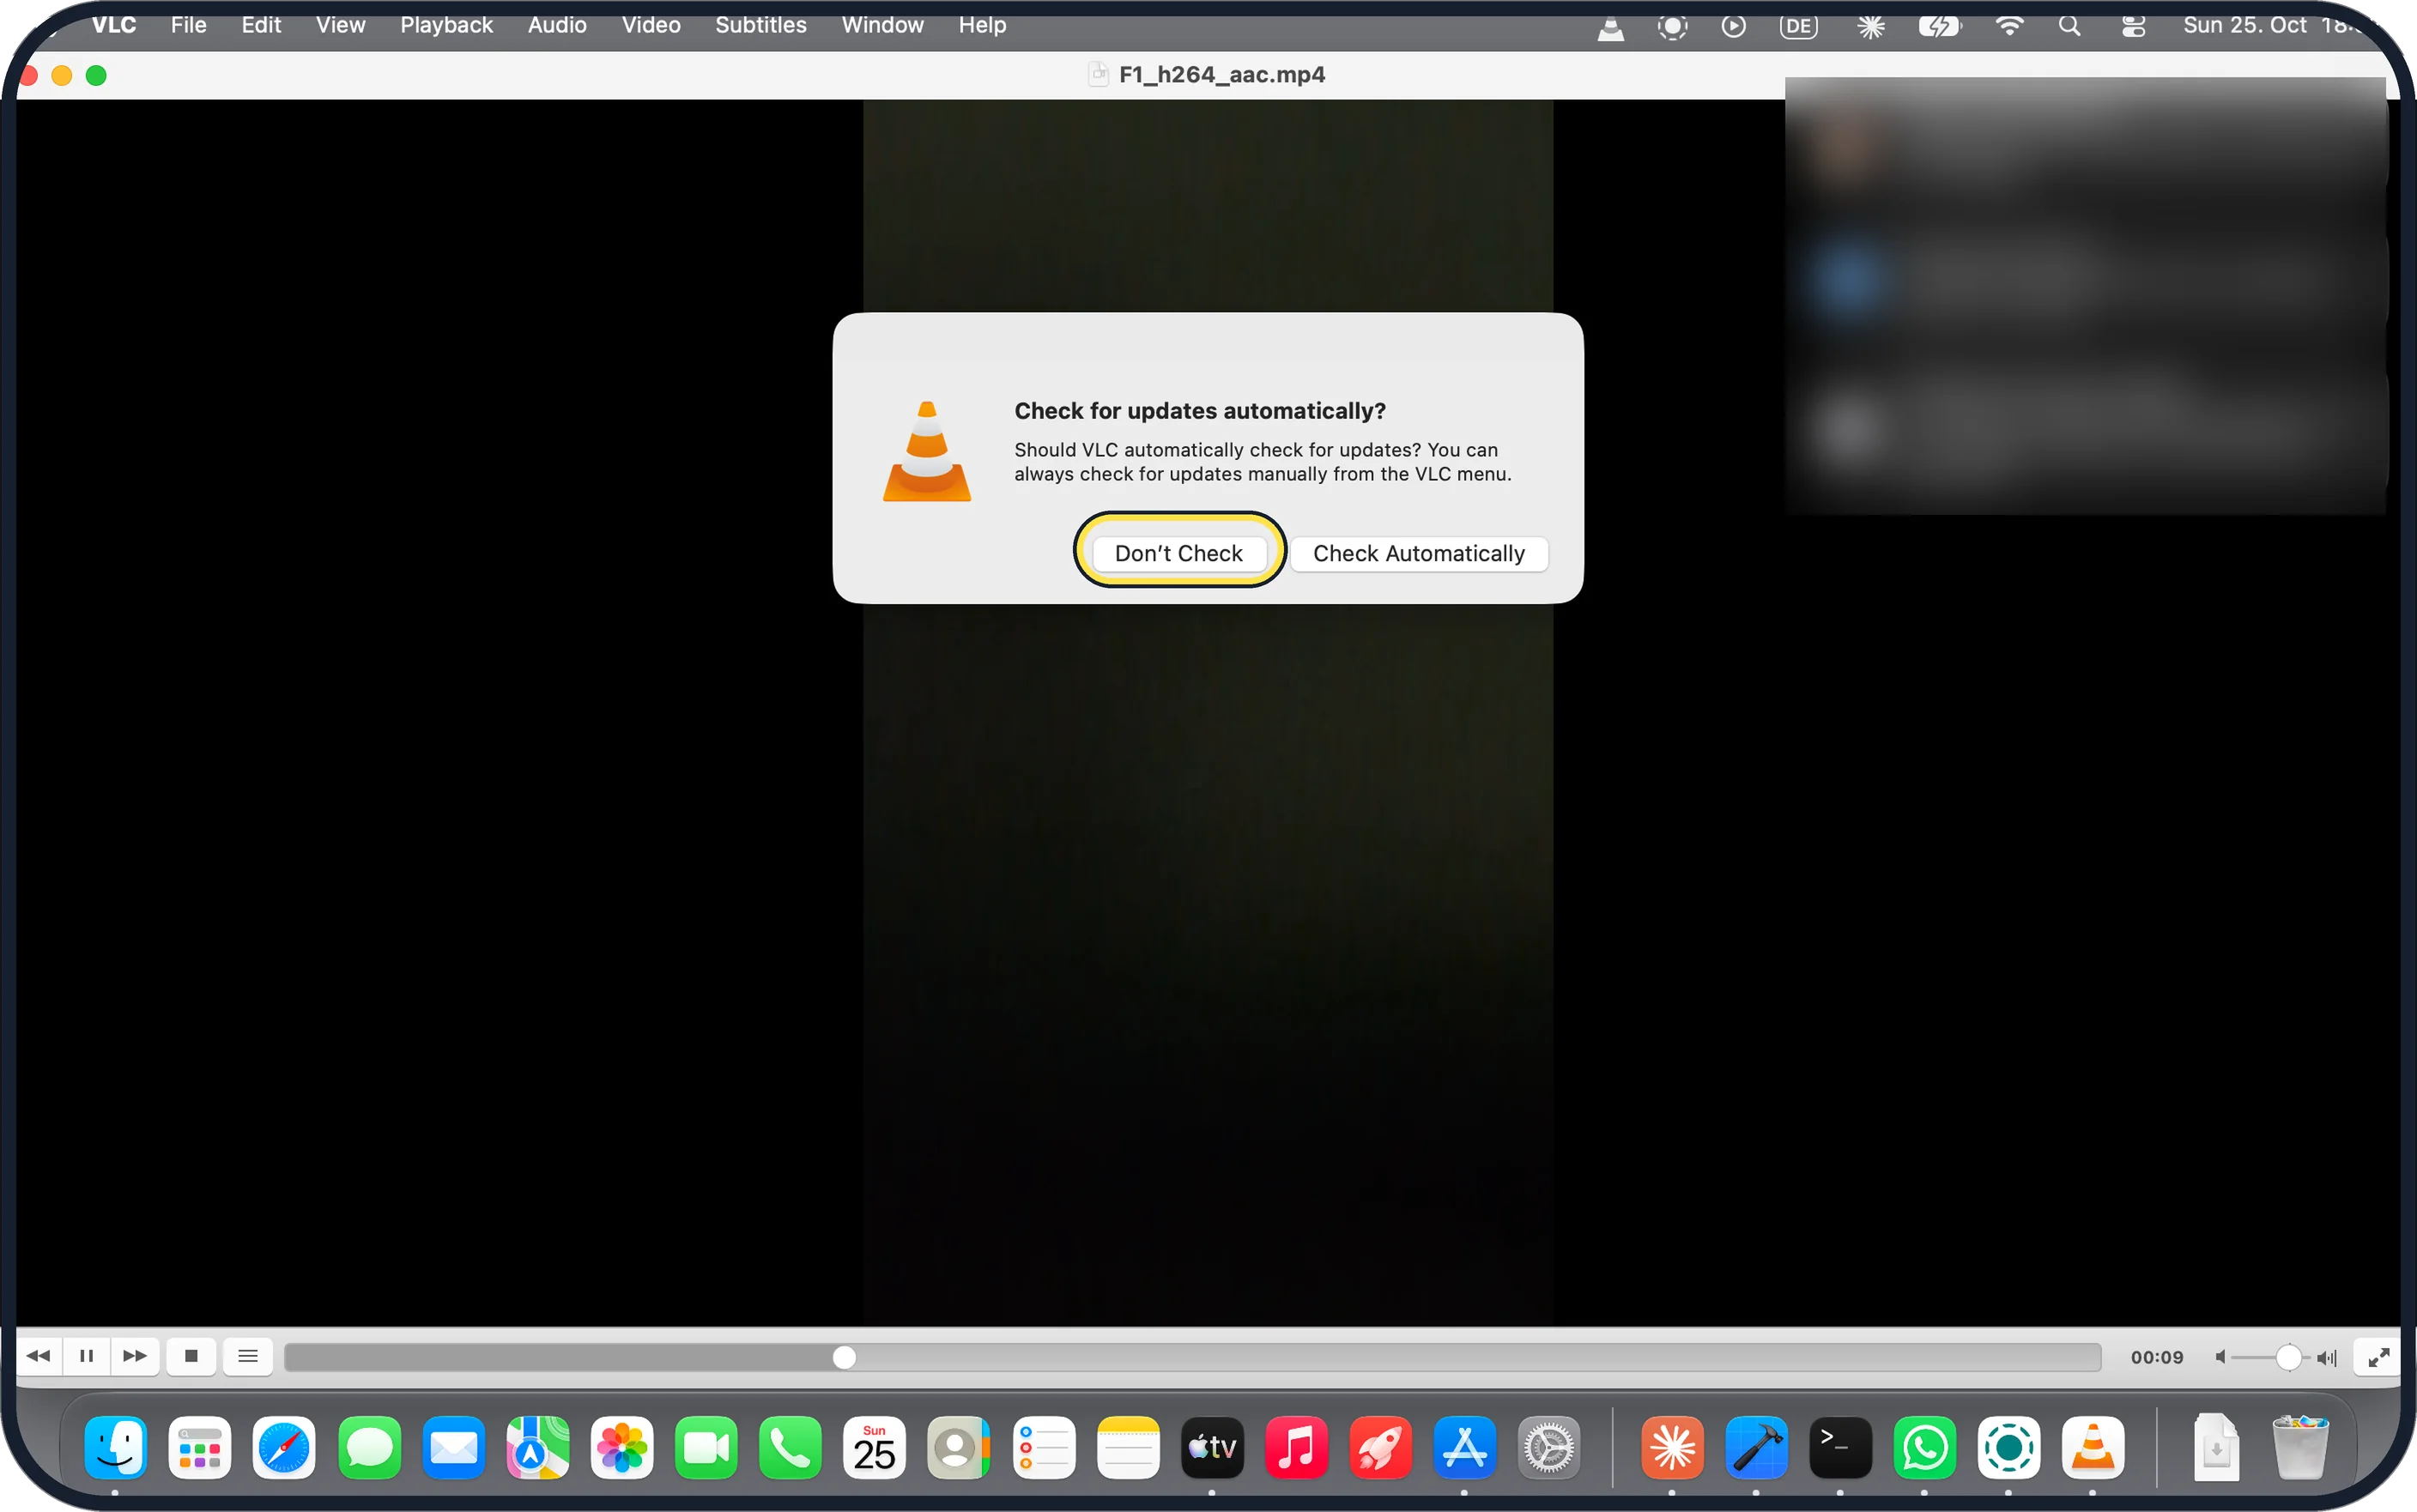This screenshot has height=1512, width=2417.
Task: Open Messages from the Dock
Action: click(369, 1447)
